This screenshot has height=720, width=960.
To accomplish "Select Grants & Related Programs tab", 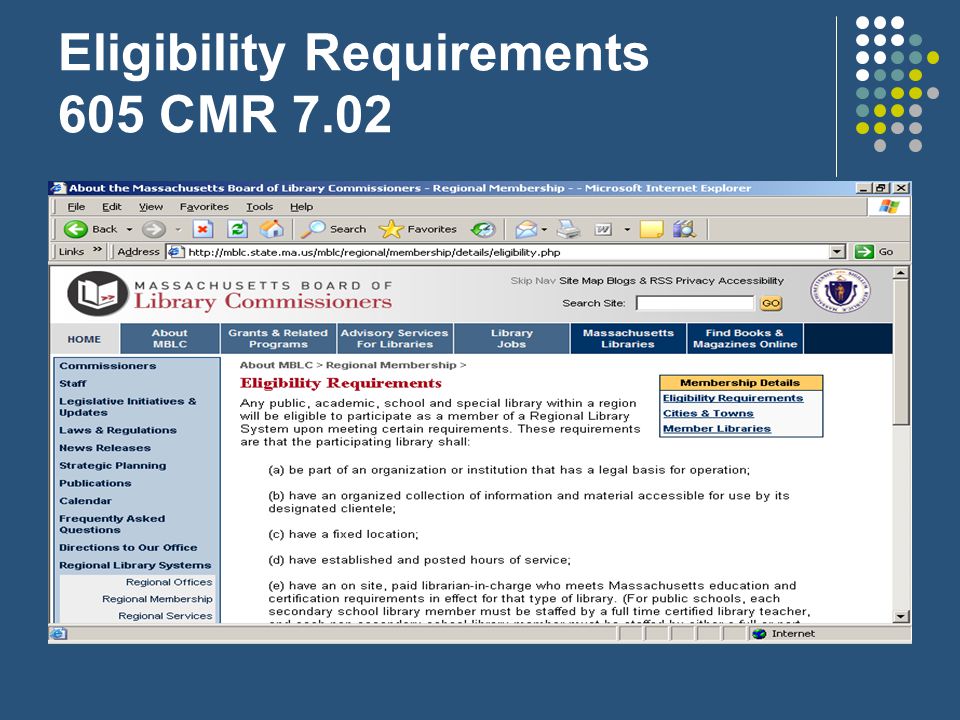I will point(278,339).
